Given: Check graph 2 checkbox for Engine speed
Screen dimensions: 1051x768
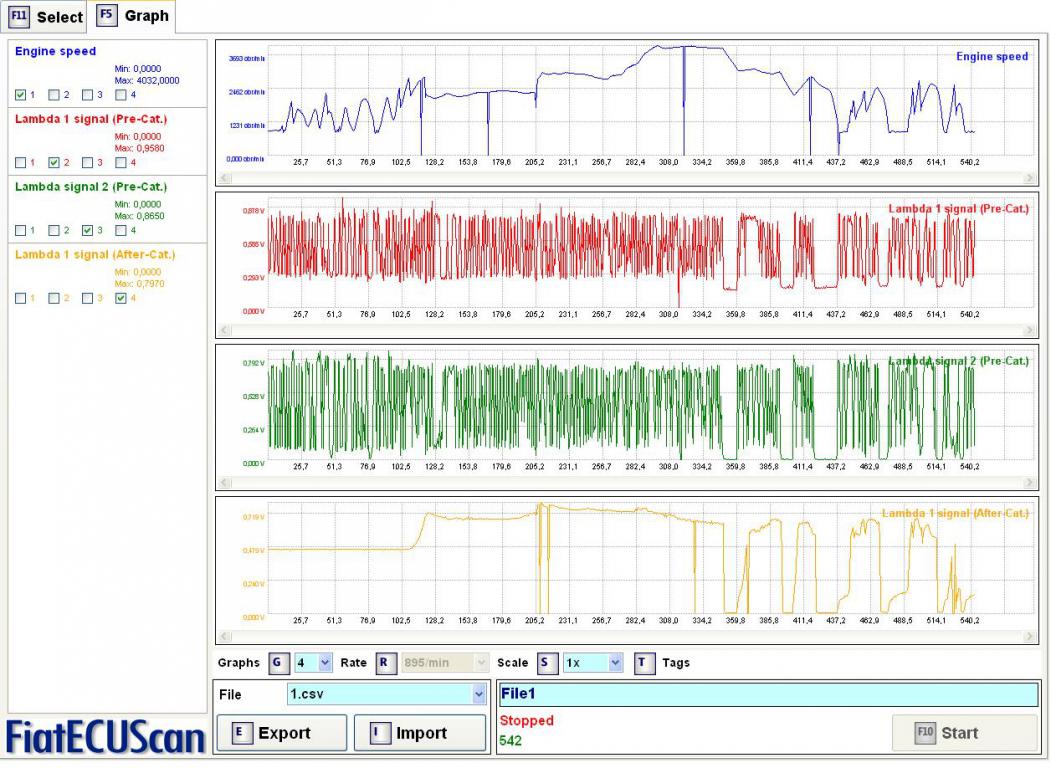Looking at the screenshot, I should [x=54, y=95].
